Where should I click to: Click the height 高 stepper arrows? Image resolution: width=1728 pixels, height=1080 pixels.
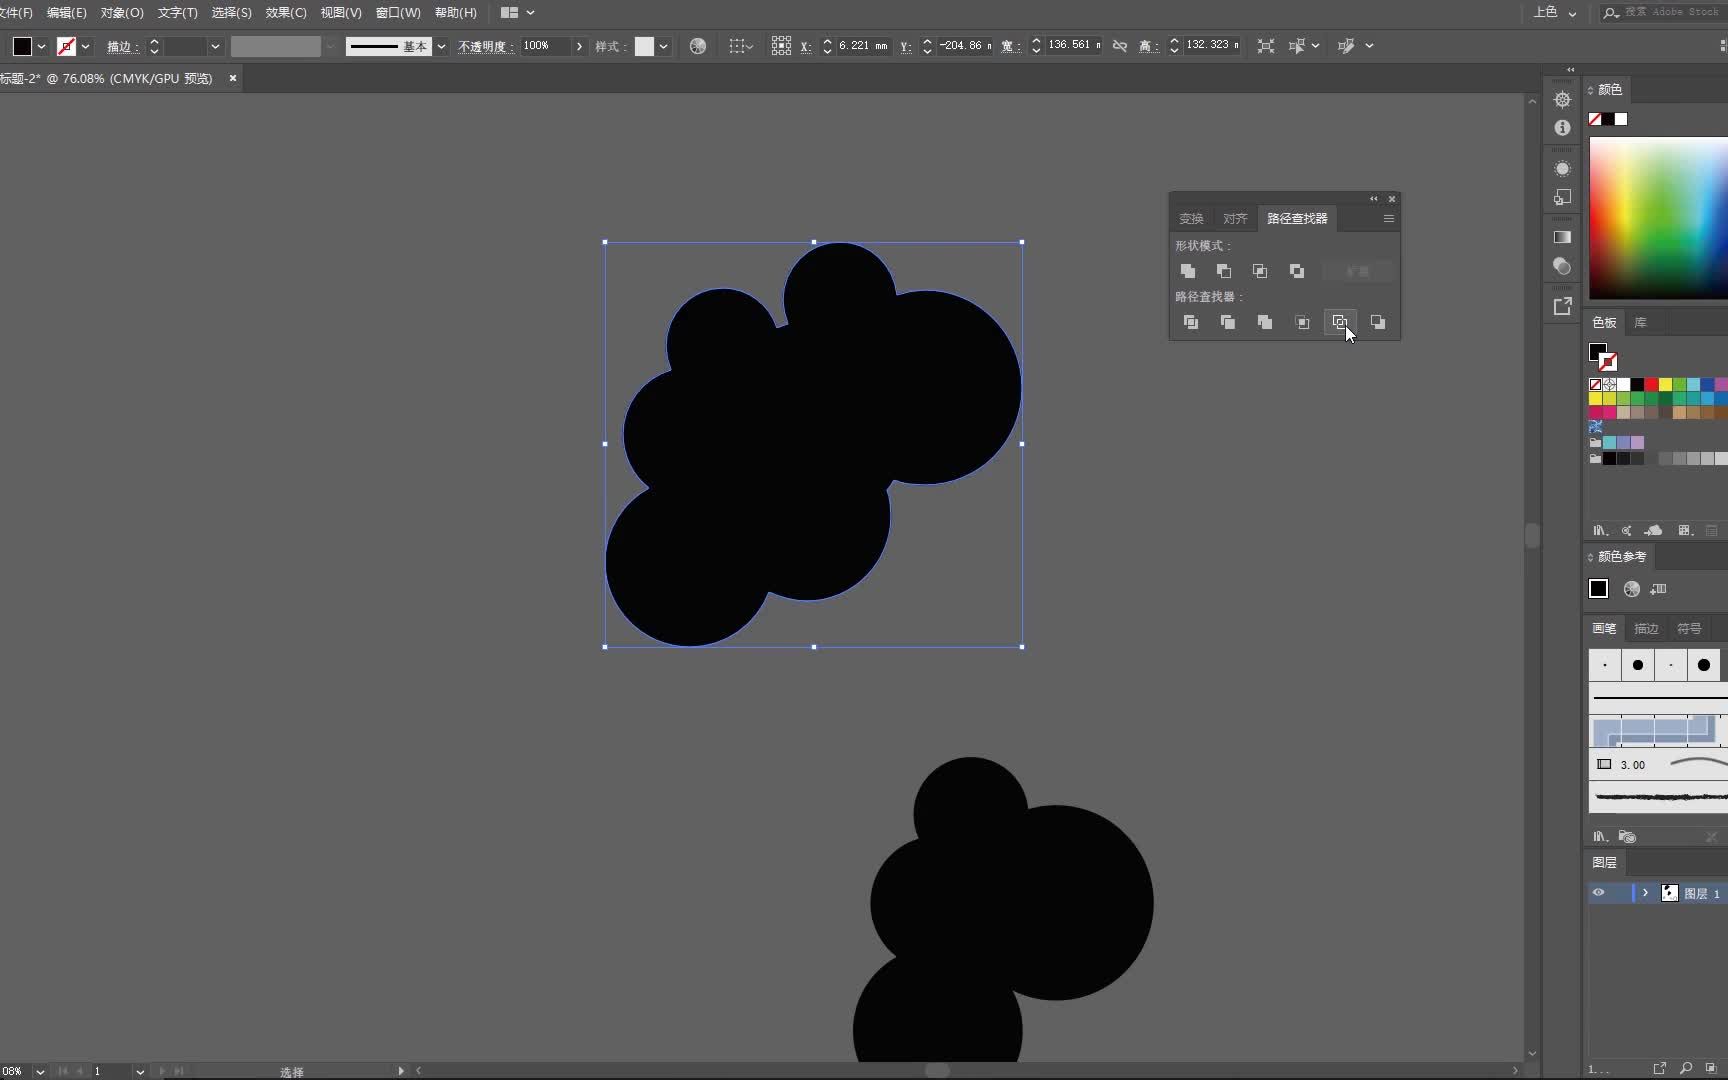(x=1174, y=46)
